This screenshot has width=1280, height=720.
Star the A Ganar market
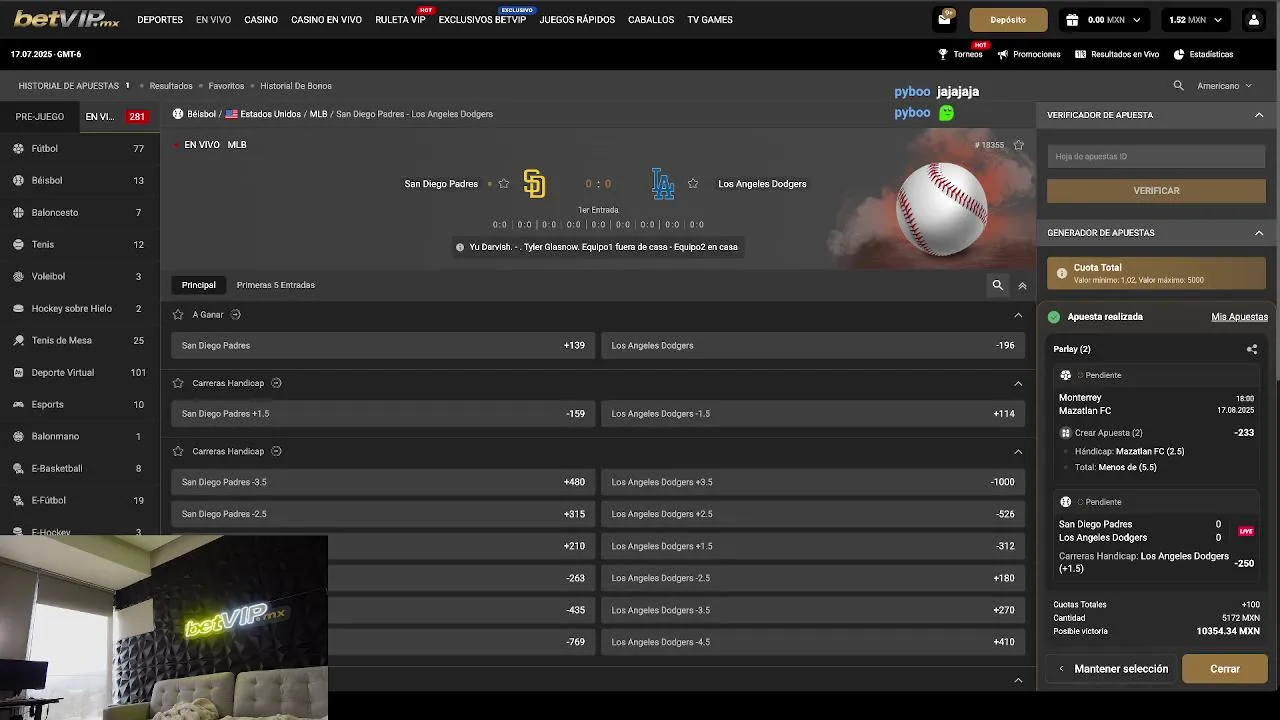point(178,315)
